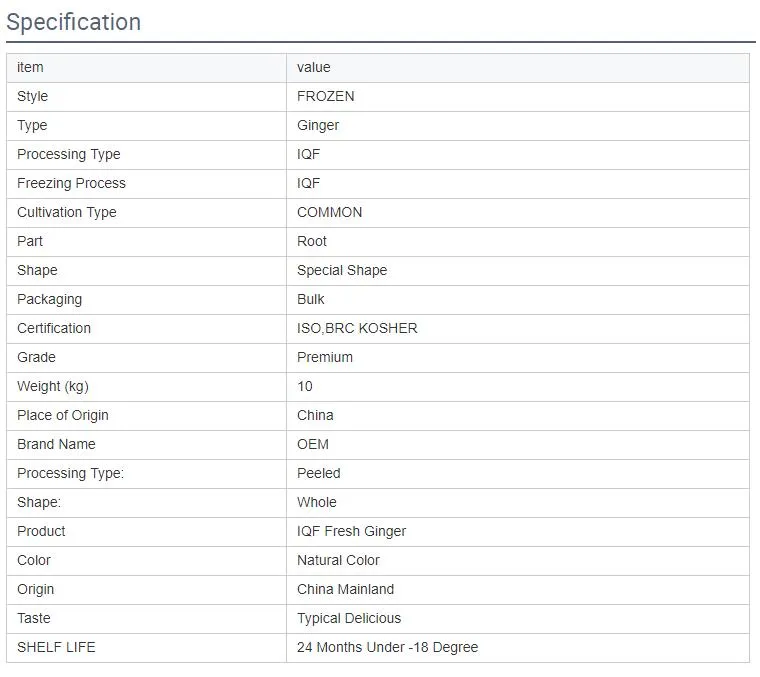Click the FROZEN style value

click(326, 96)
